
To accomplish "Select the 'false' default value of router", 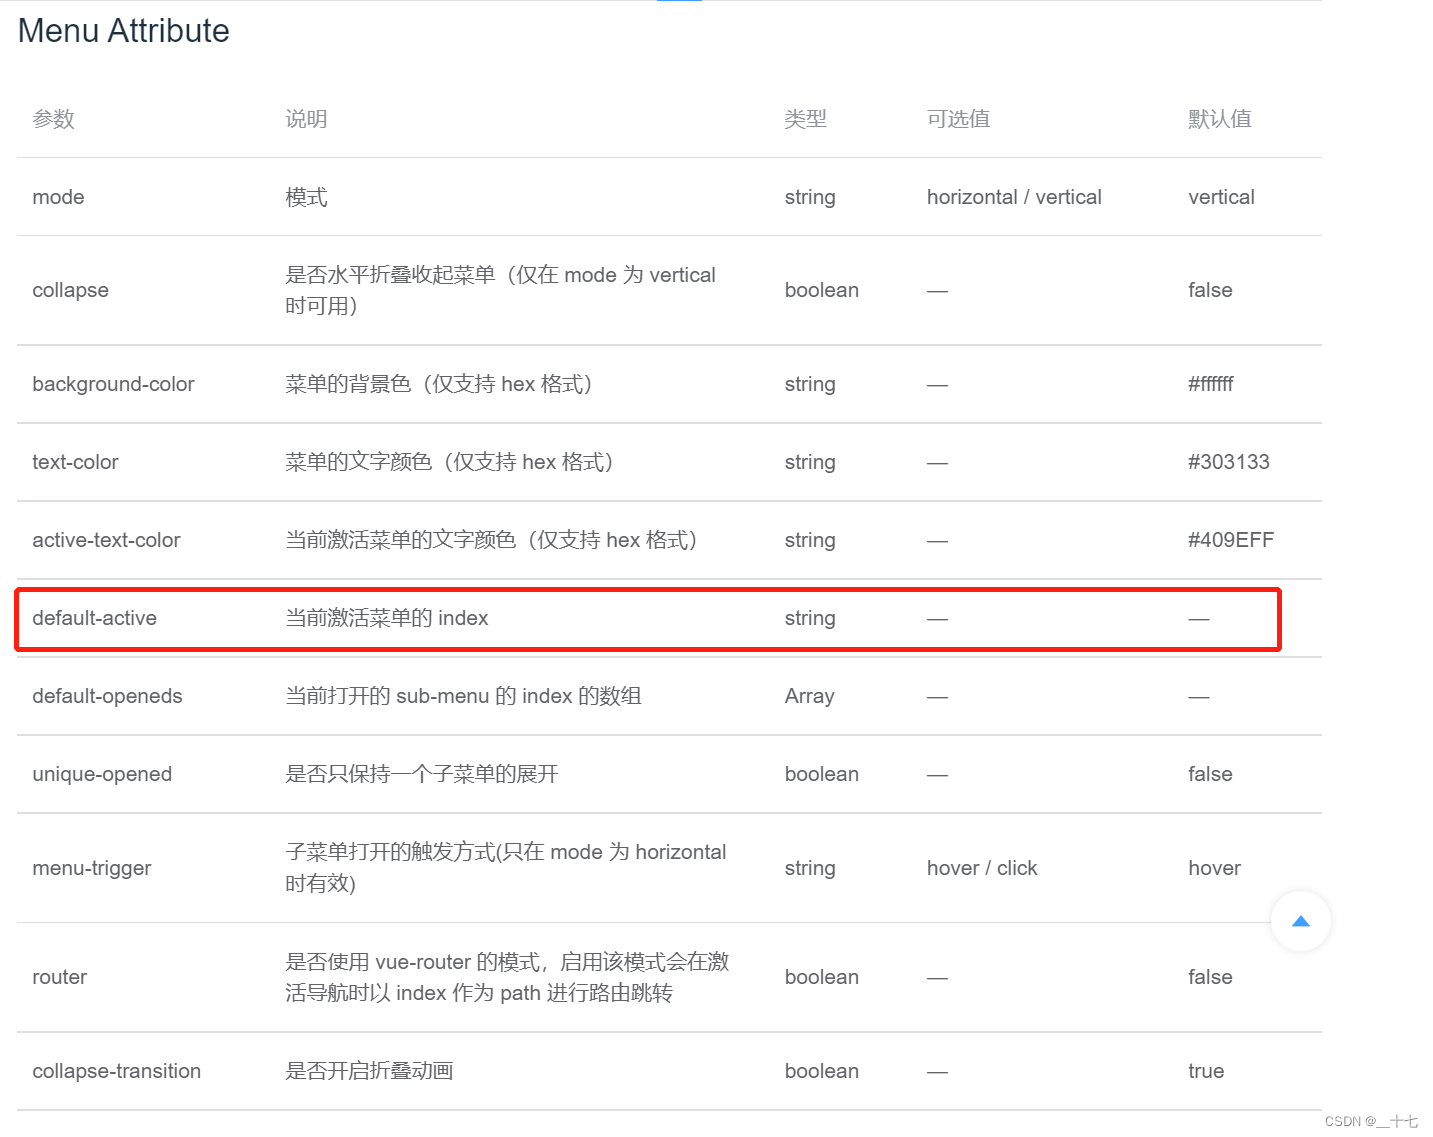I will (x=1210, y=977).
